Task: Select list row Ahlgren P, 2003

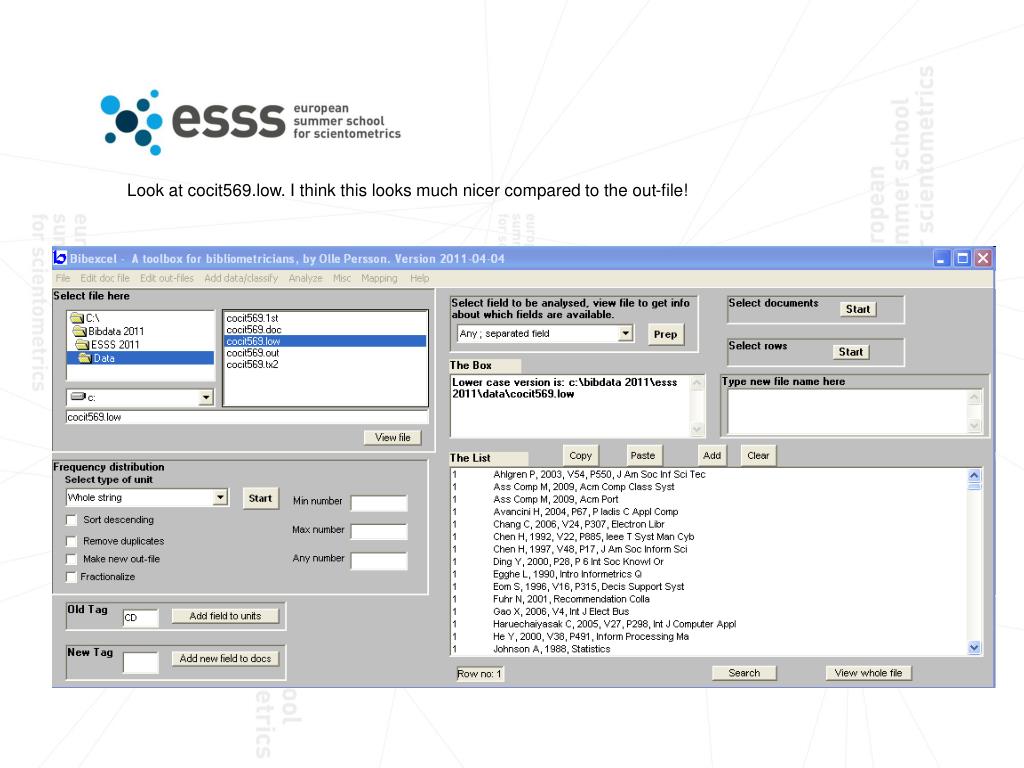Action: pos(599,474)
